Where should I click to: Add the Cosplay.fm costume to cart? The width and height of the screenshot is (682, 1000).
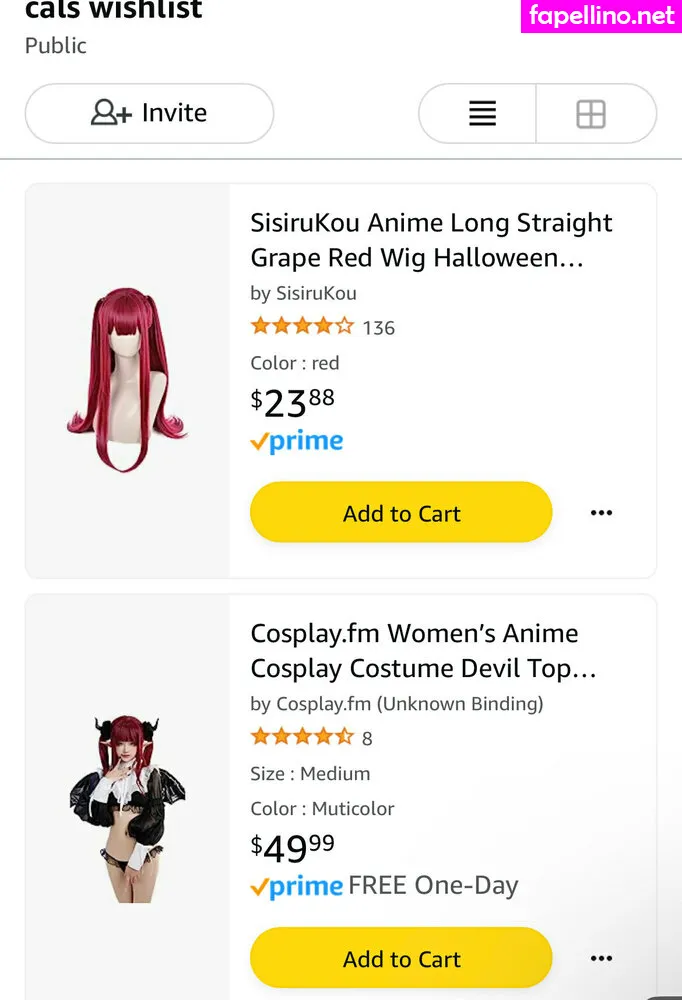pos(401,959)
